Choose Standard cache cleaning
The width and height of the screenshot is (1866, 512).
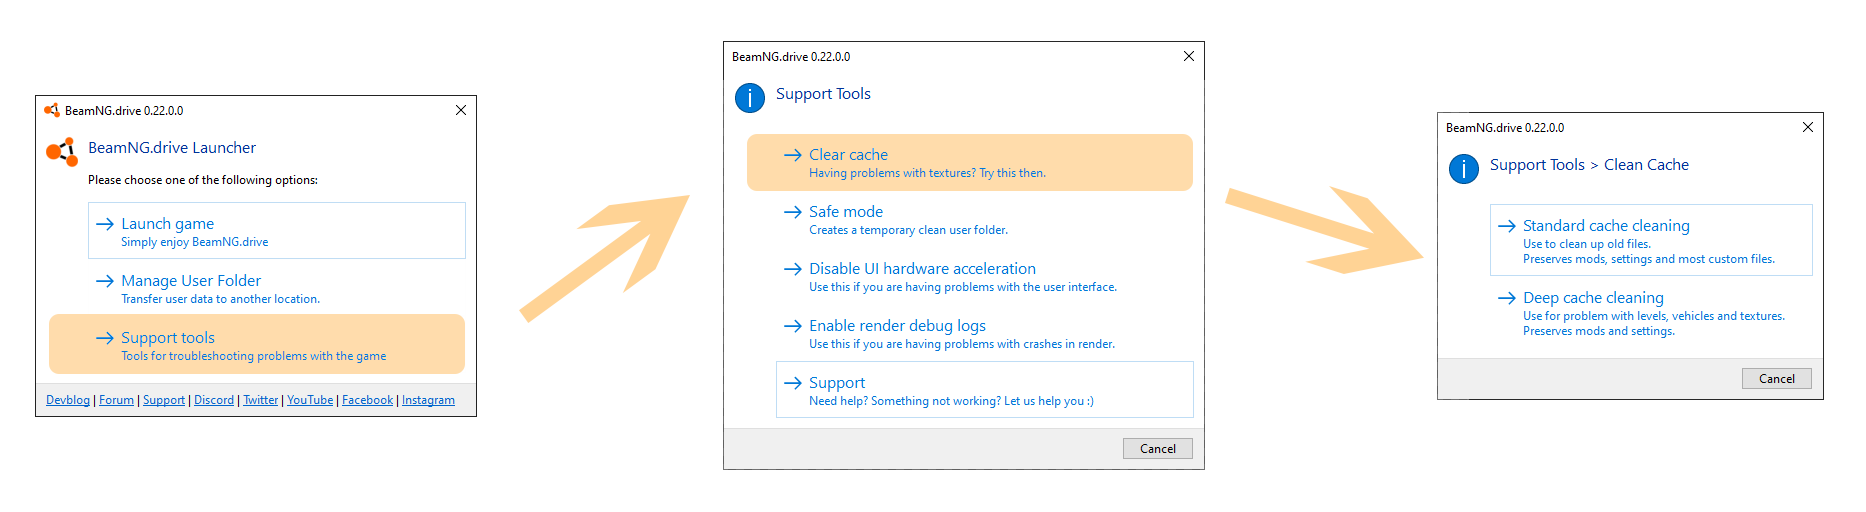(1651, 240)
